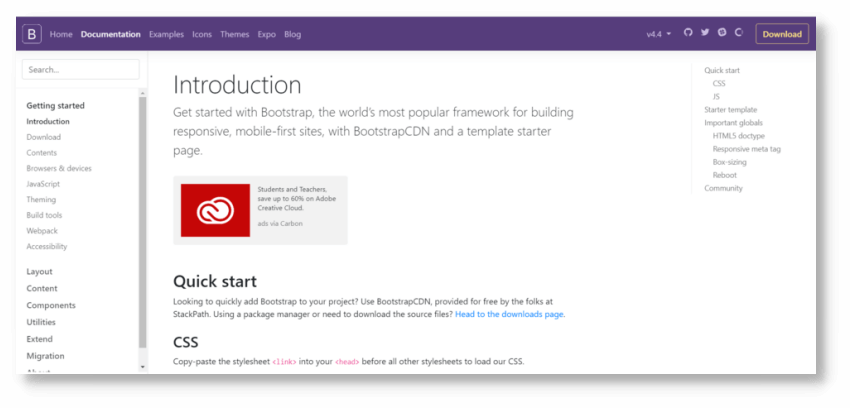Click the Download button in navbar
850x408 pixels.
click(x=782, y=34)
